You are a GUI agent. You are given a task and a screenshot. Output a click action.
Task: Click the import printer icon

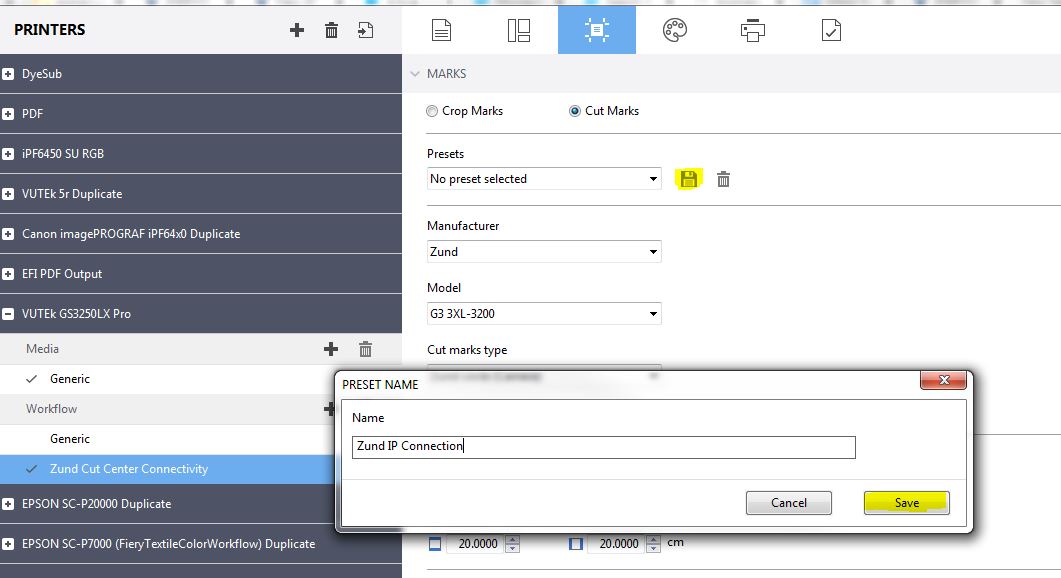pos(365,30)
